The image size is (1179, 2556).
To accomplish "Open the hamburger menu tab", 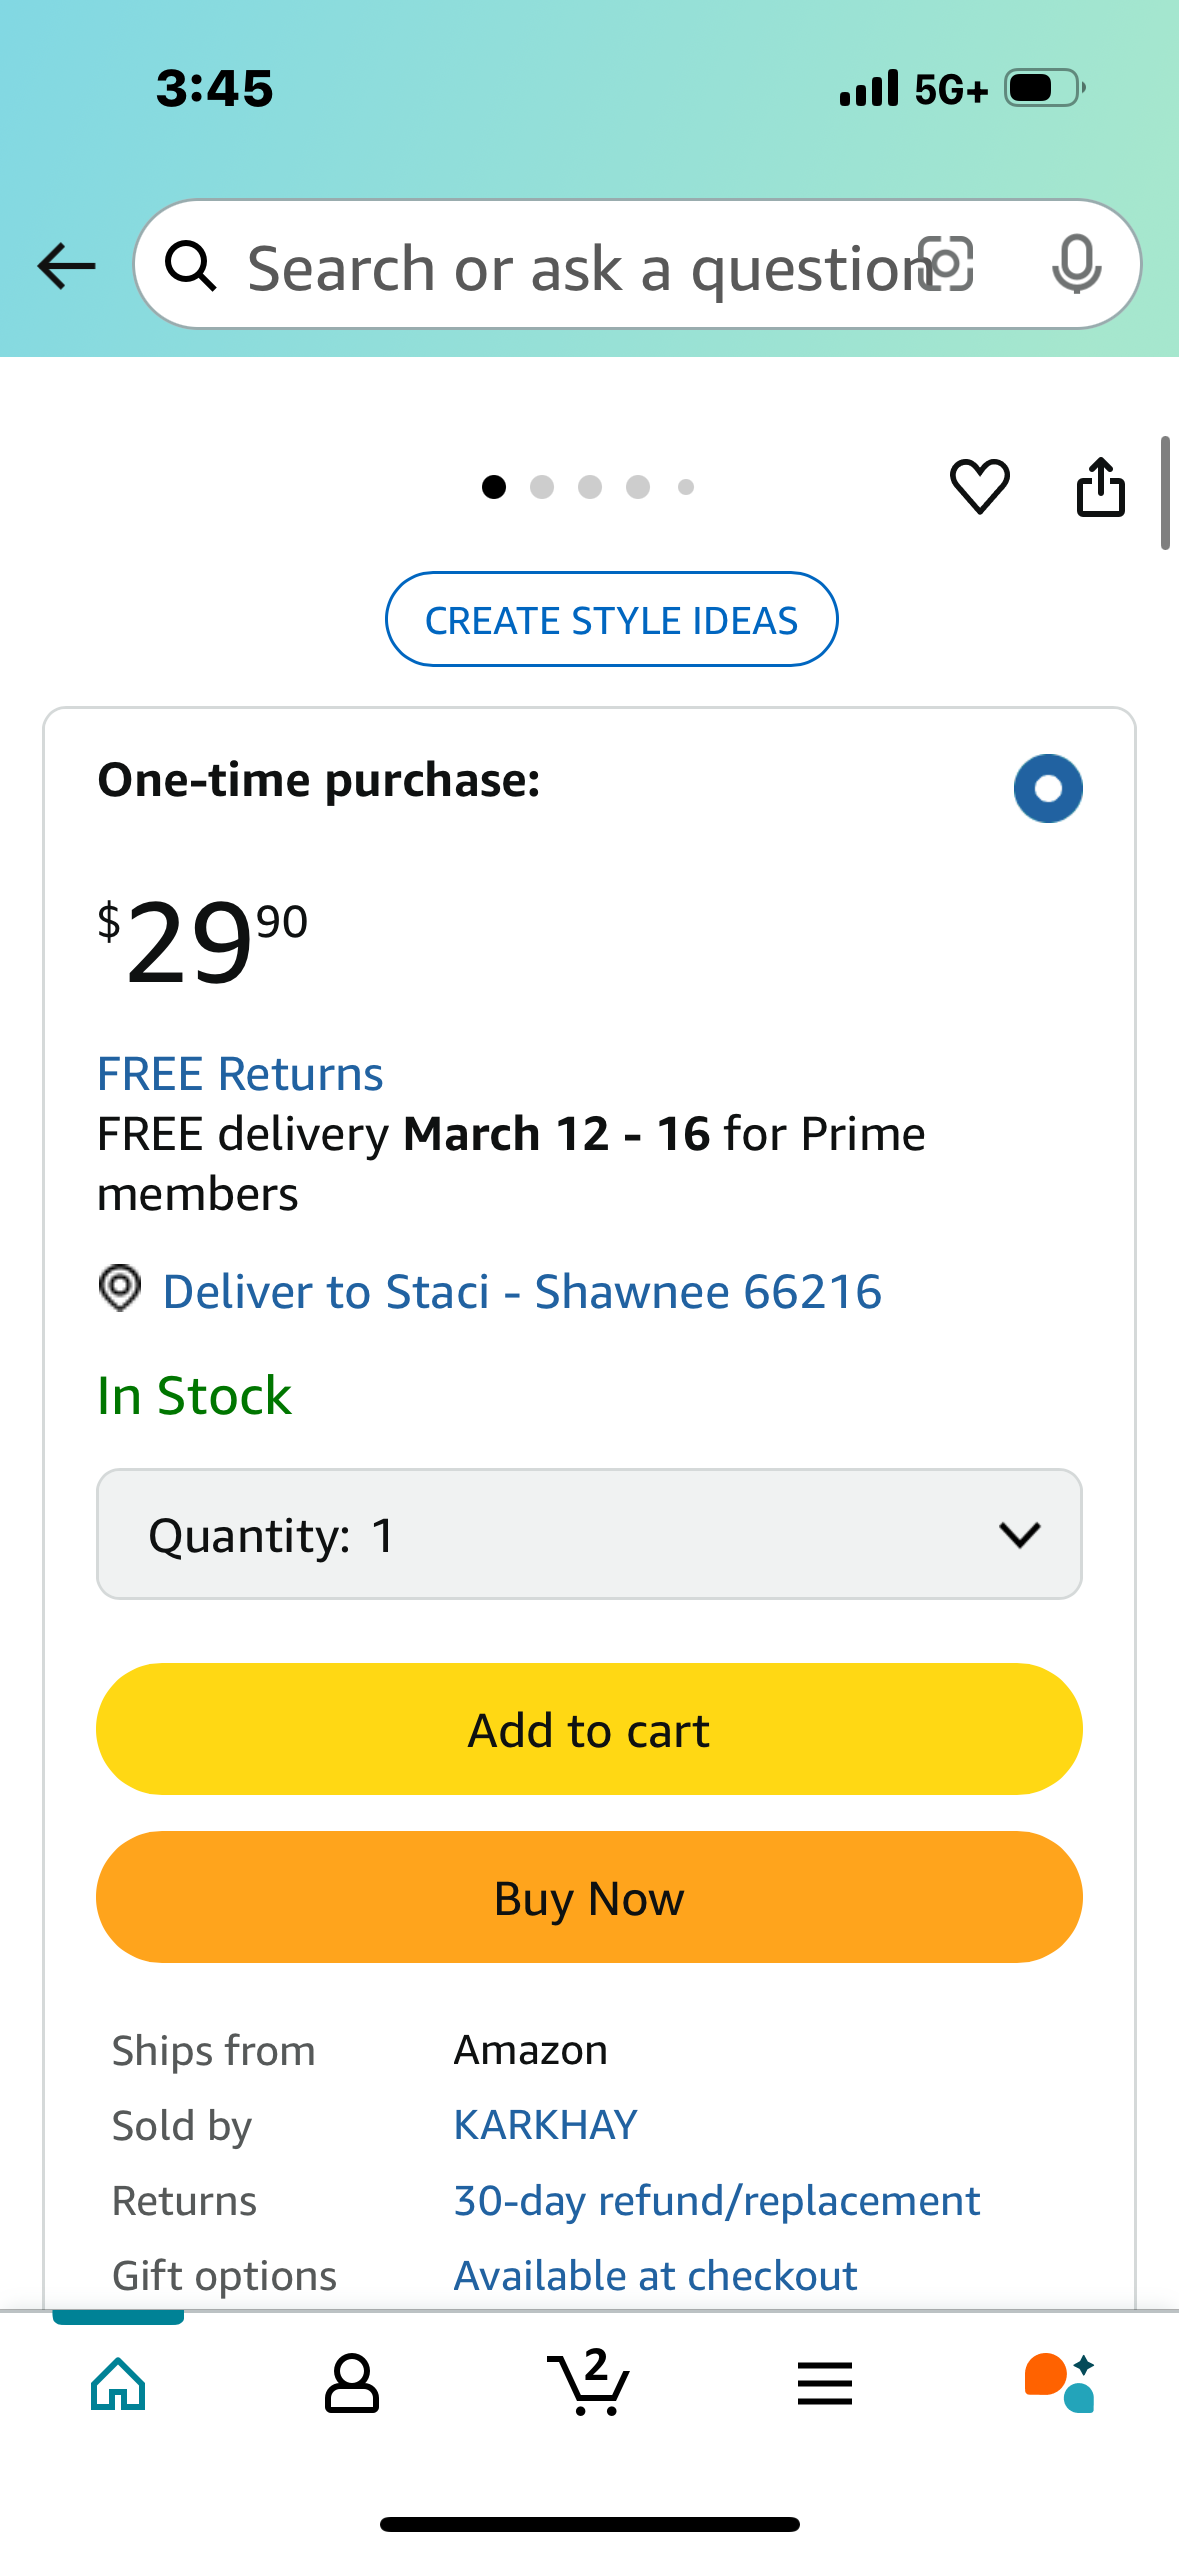I will coord(825,2383).
